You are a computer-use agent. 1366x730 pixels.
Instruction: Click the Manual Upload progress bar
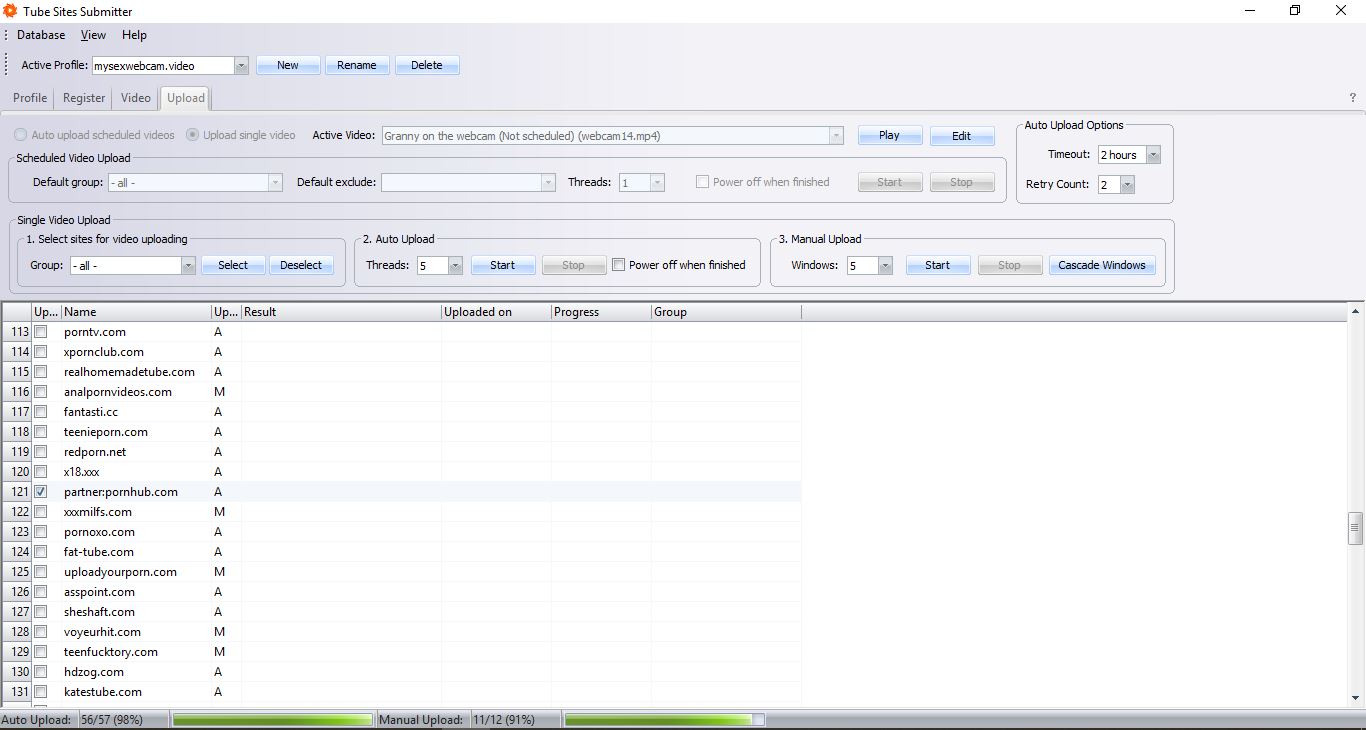[x=664, y=720]
